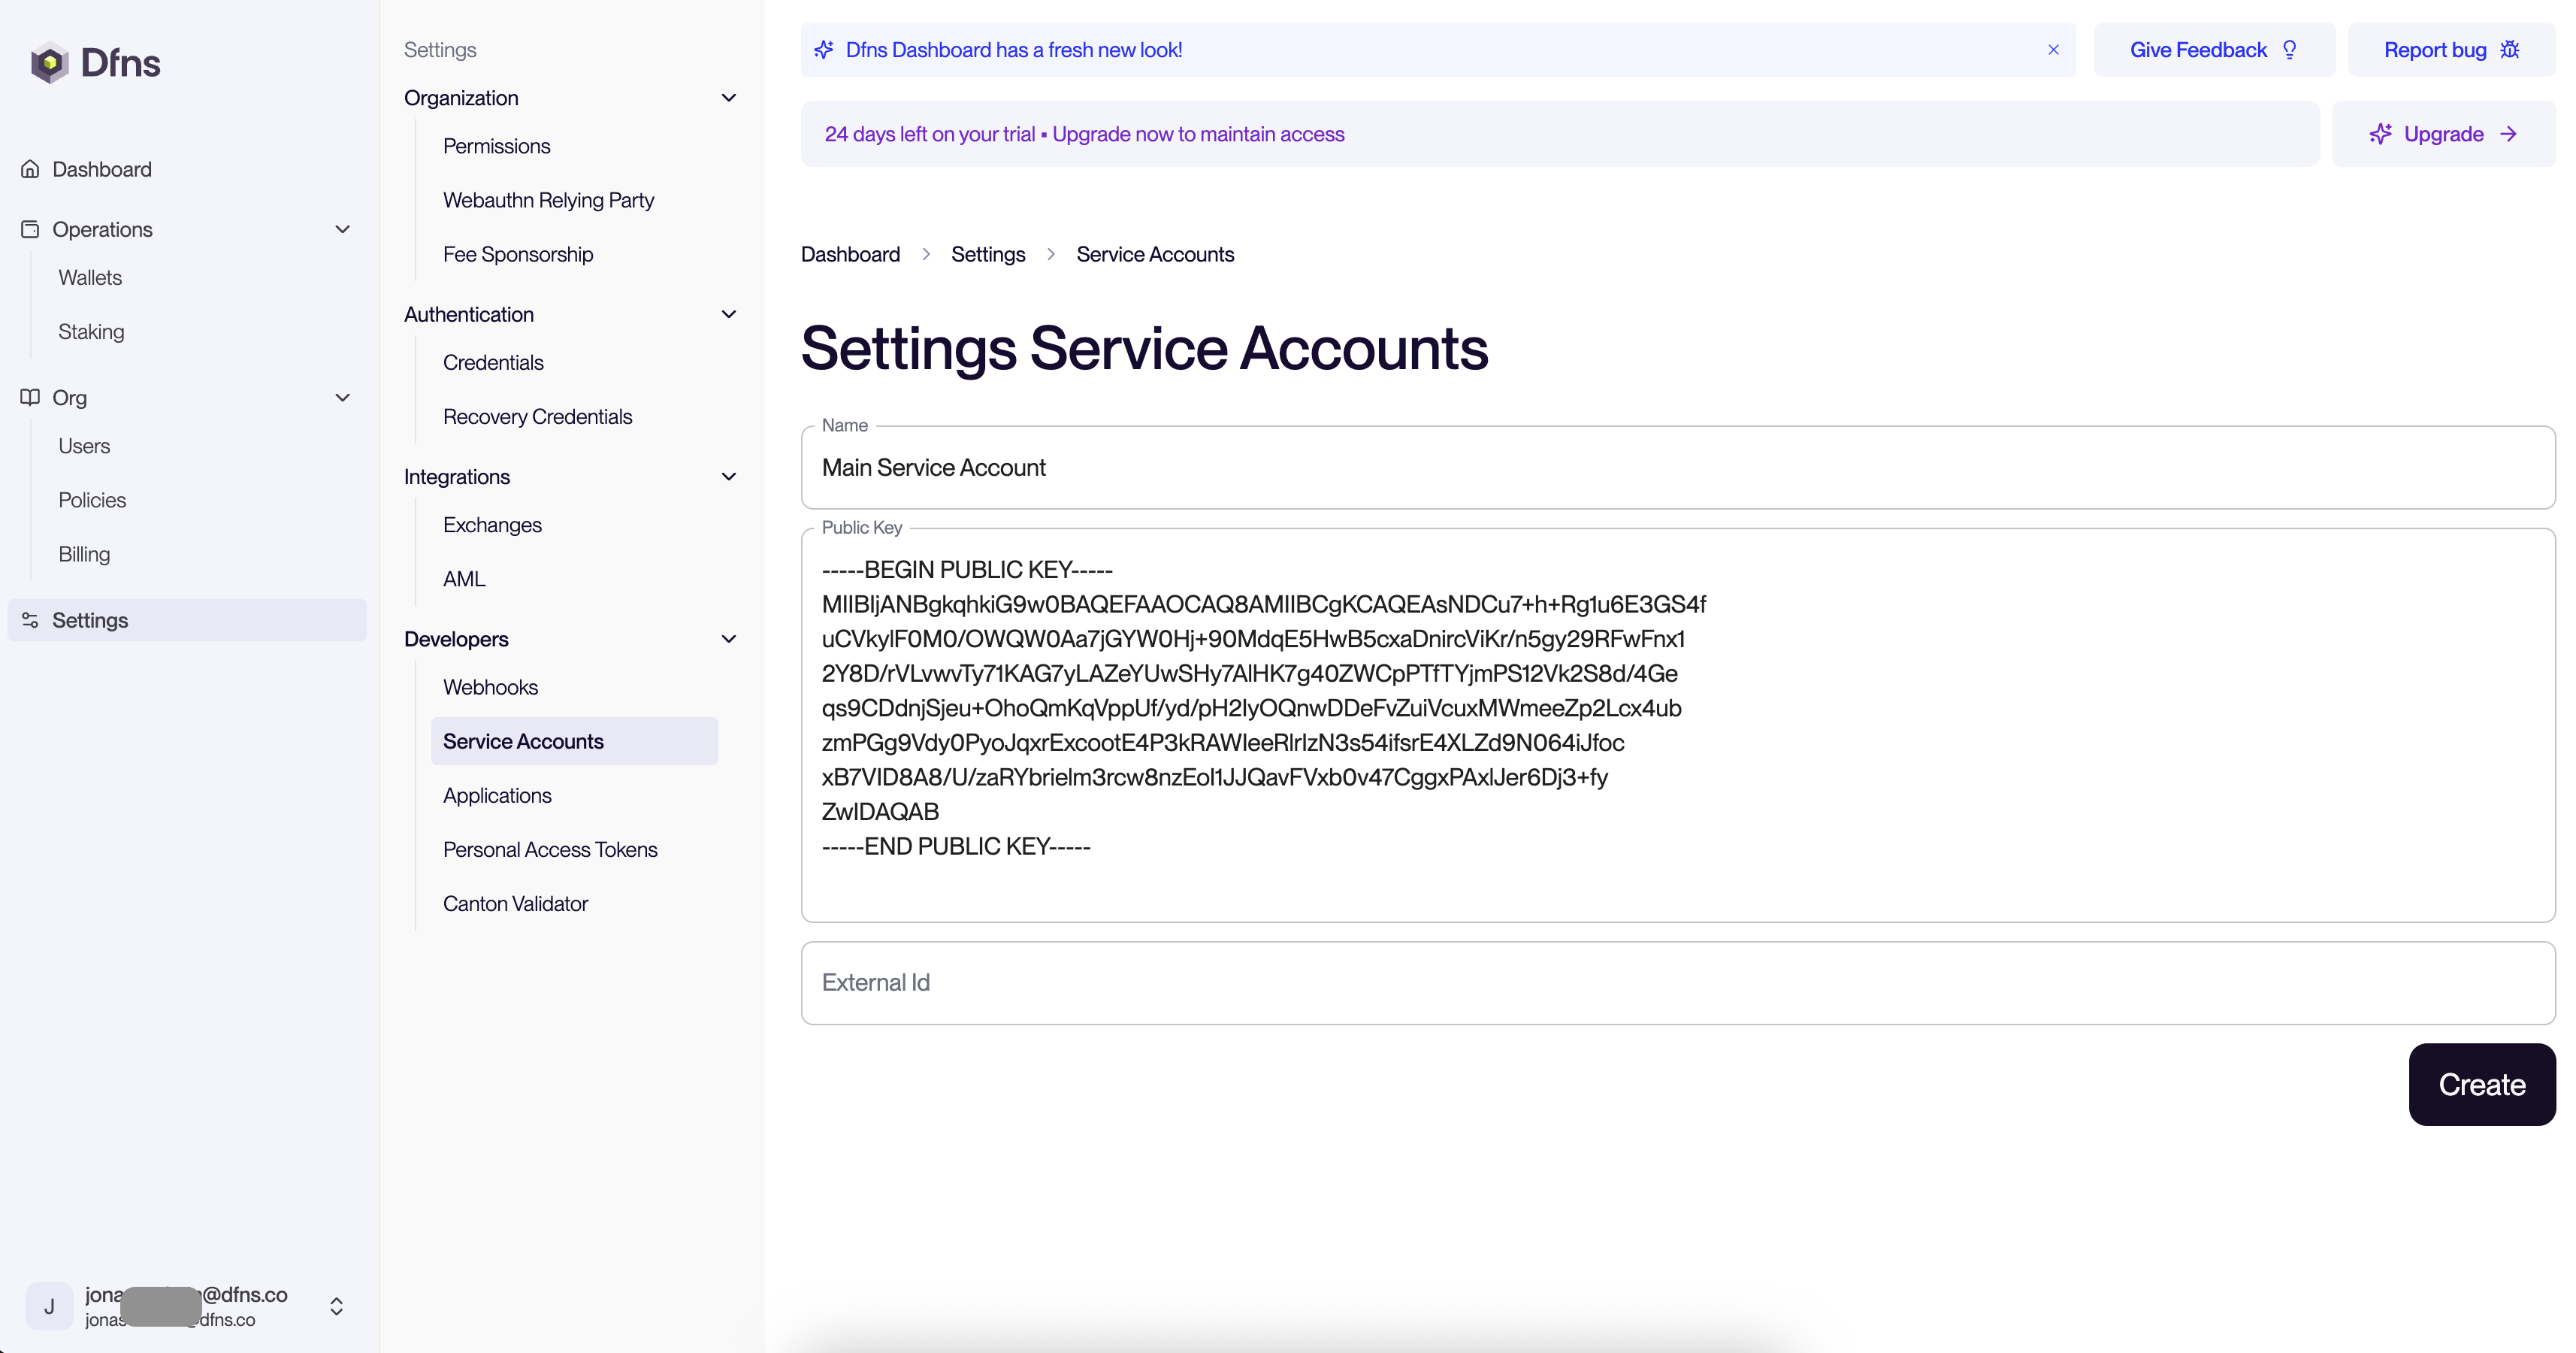Screen dimensions: 2576x1353
Task: Click the Settings sliders icon
Action: tap(30, 620)
